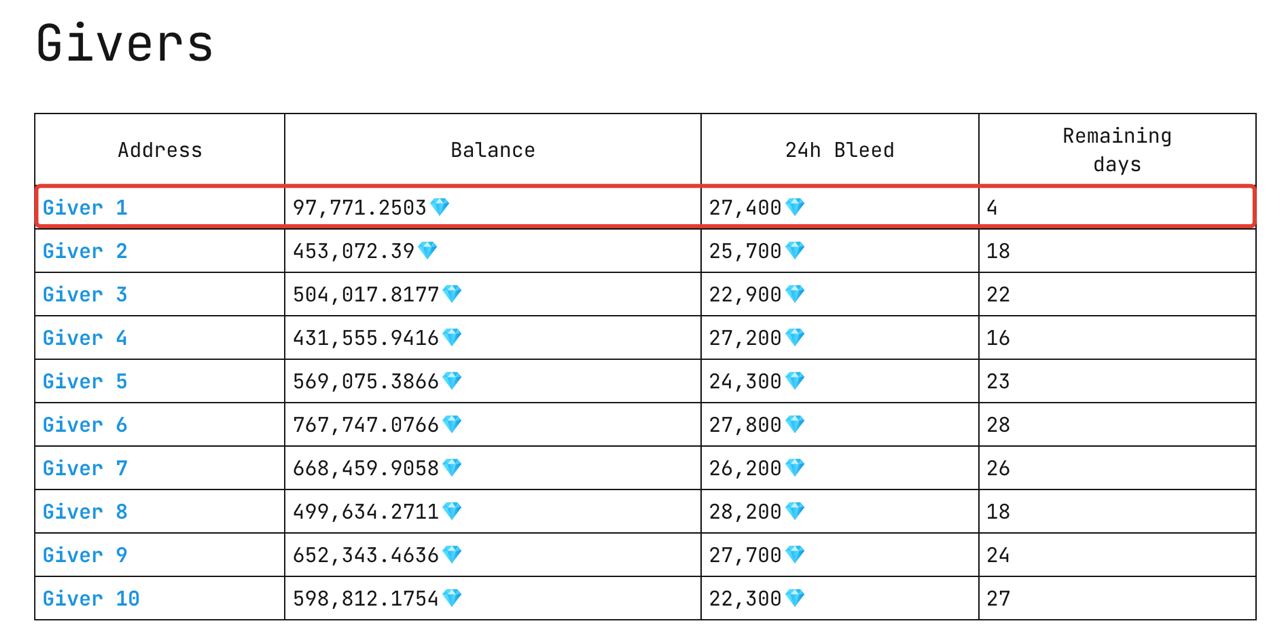Click the Balance column header
1280x641 pixels.
[492, 150]
